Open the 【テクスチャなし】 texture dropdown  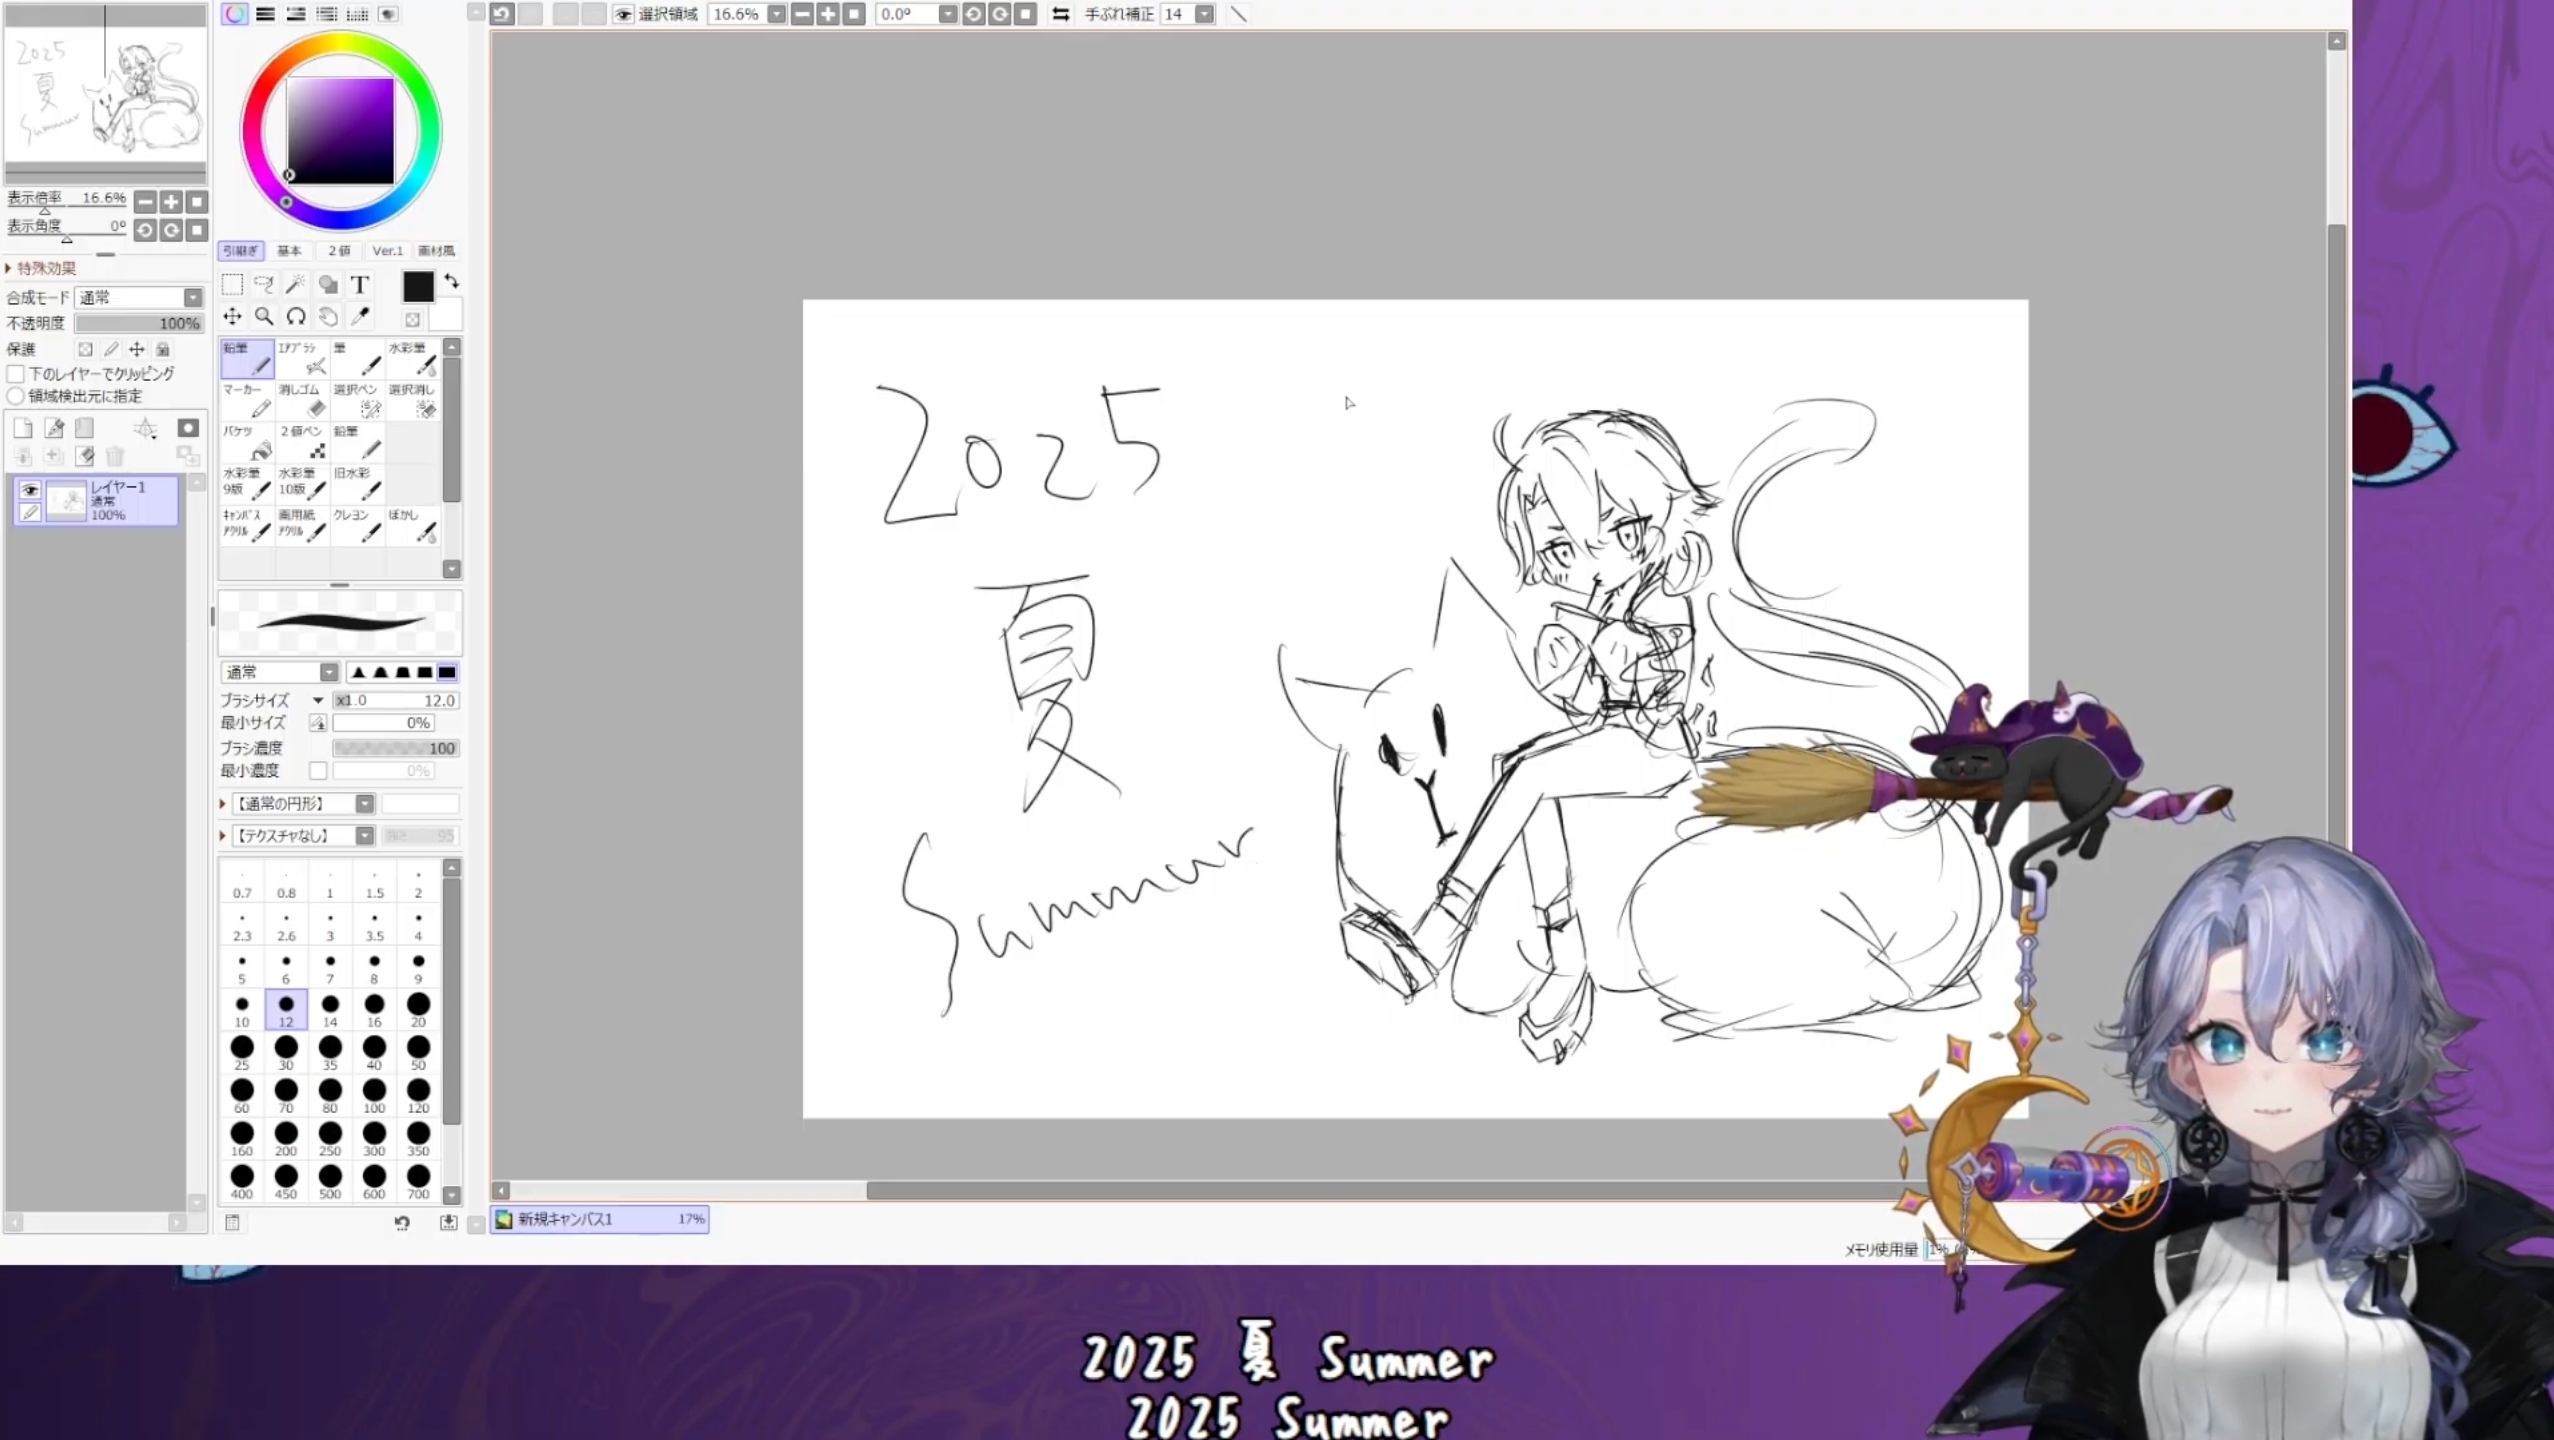[x=303, y=836]
